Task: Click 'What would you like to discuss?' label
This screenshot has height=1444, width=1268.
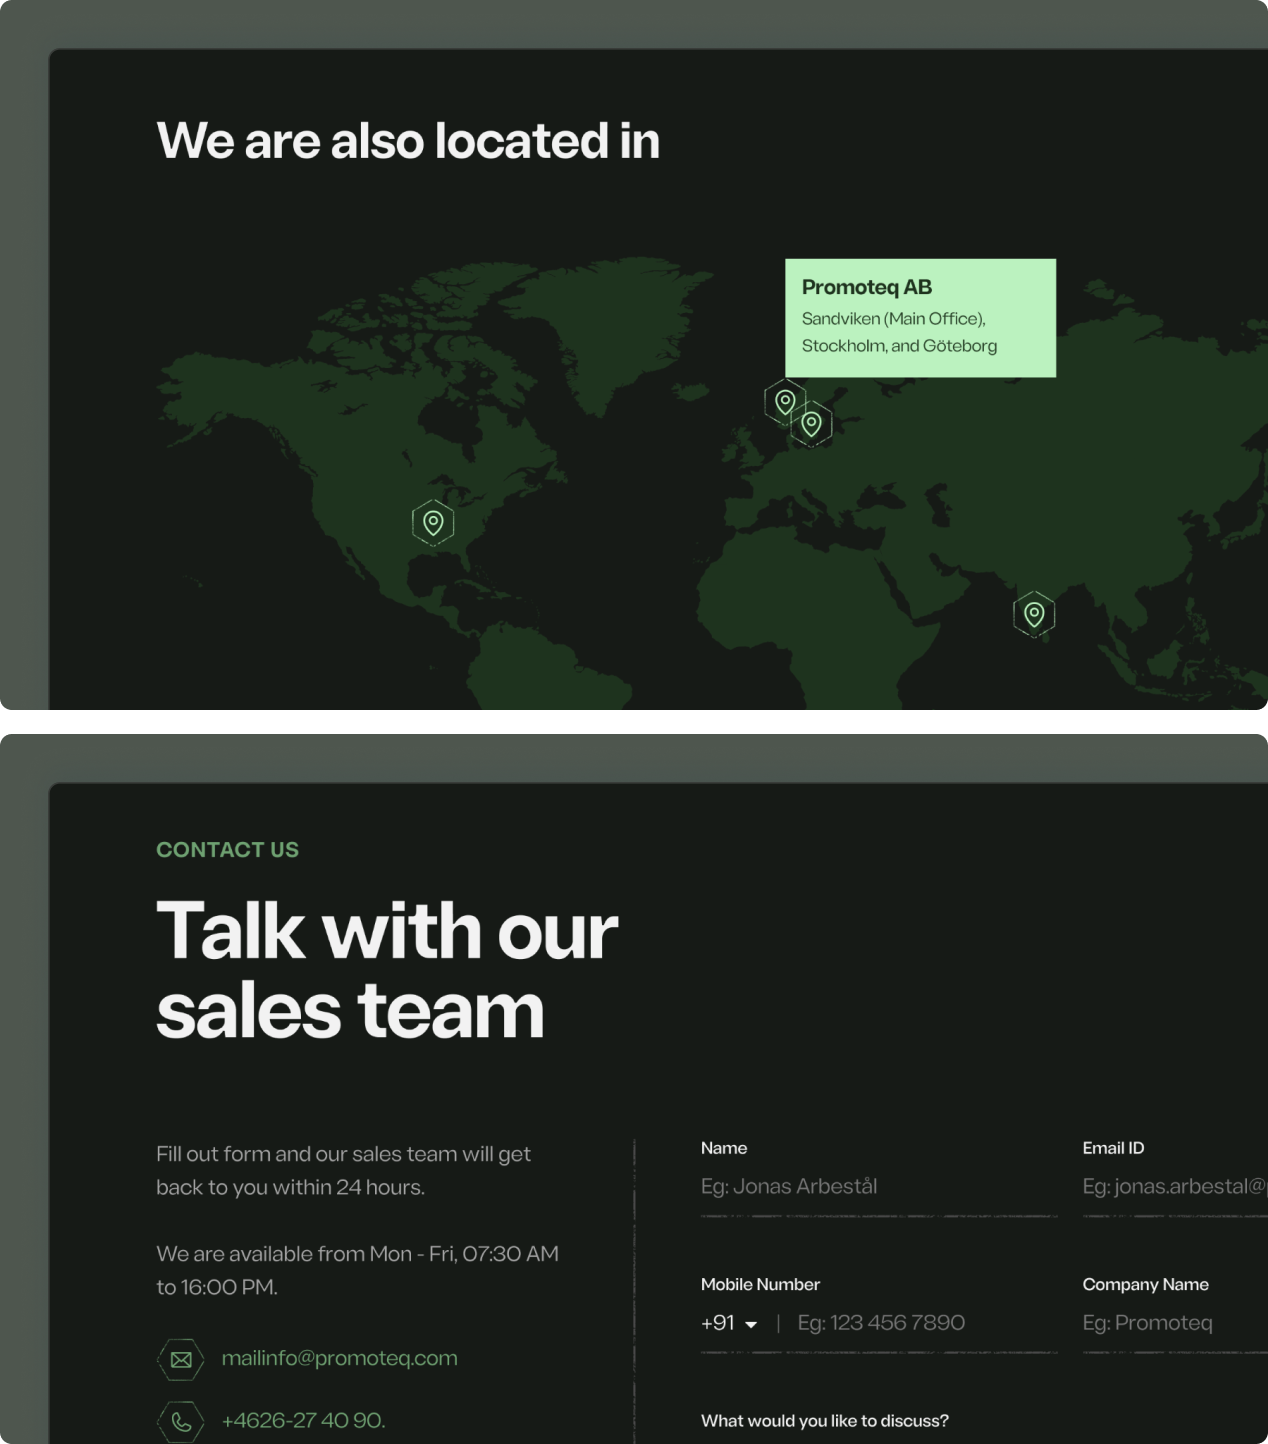Action: pyautogui.click(x=825, y=1421)
